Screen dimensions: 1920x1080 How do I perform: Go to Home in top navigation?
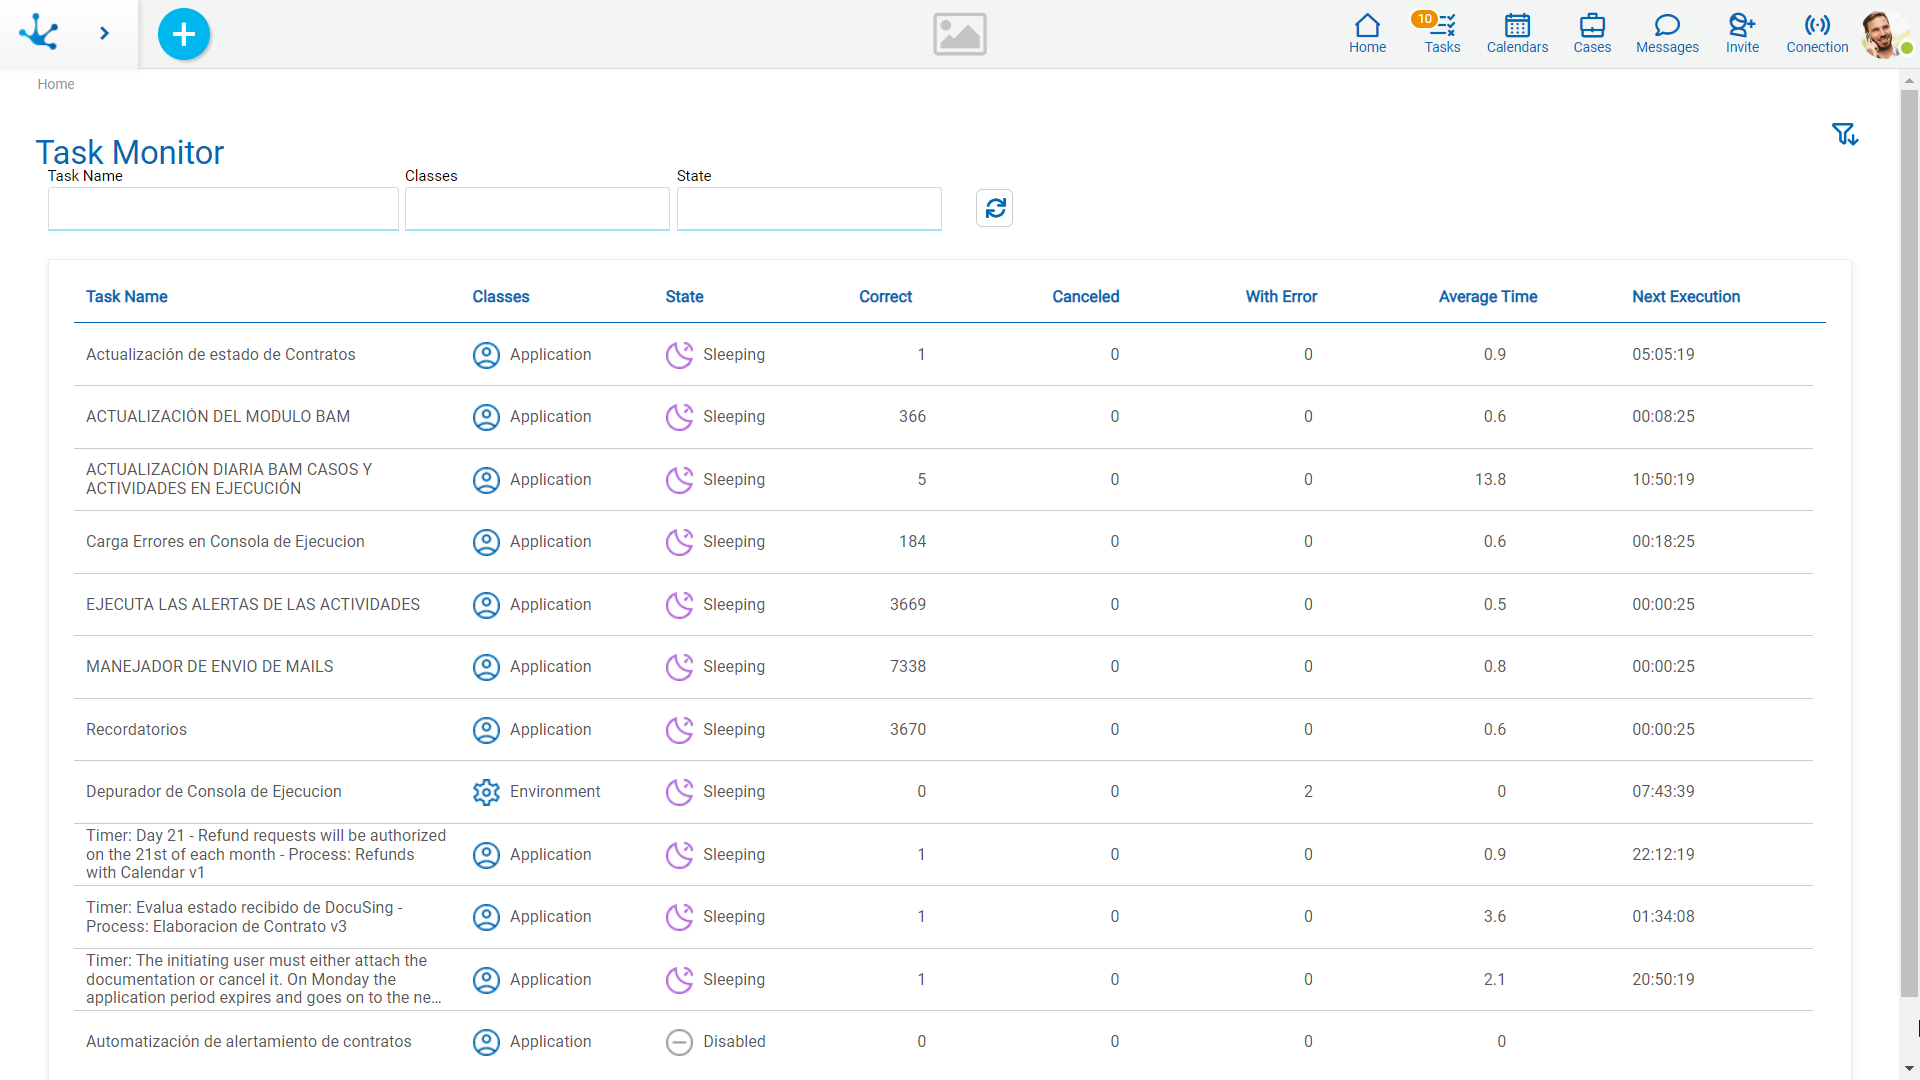click(x=1366, y=33)
